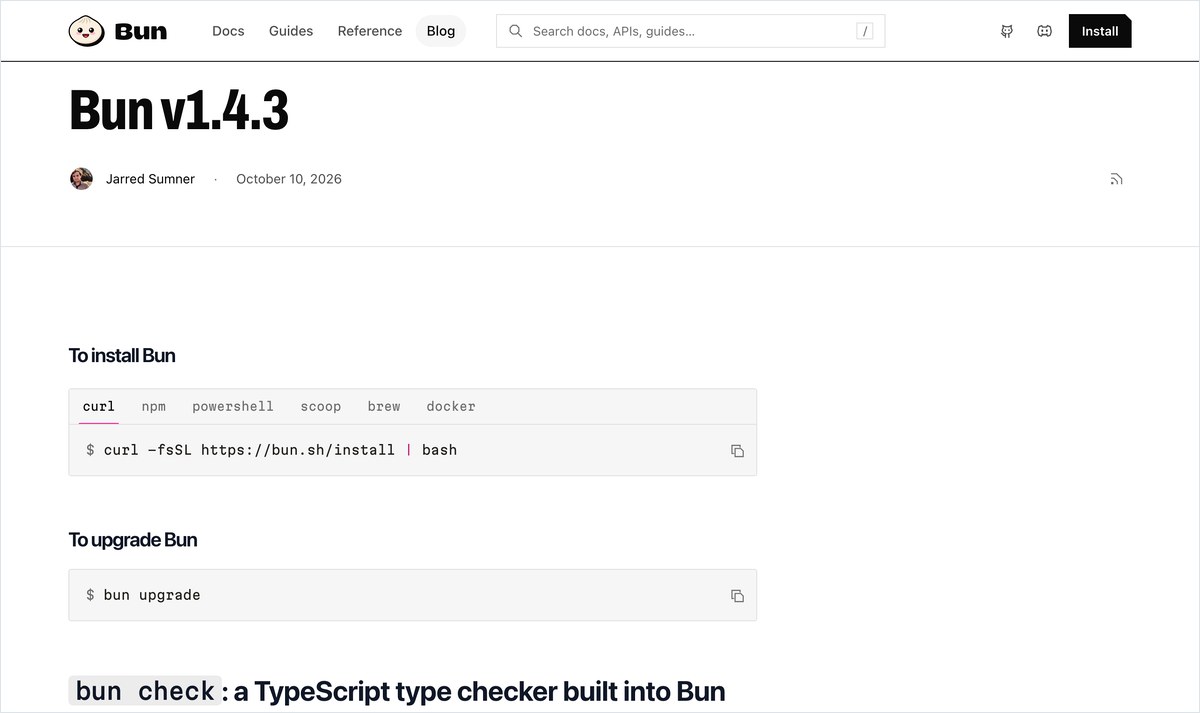Click the To install Bun heading

pyautogui.click(x=122, y=355)
